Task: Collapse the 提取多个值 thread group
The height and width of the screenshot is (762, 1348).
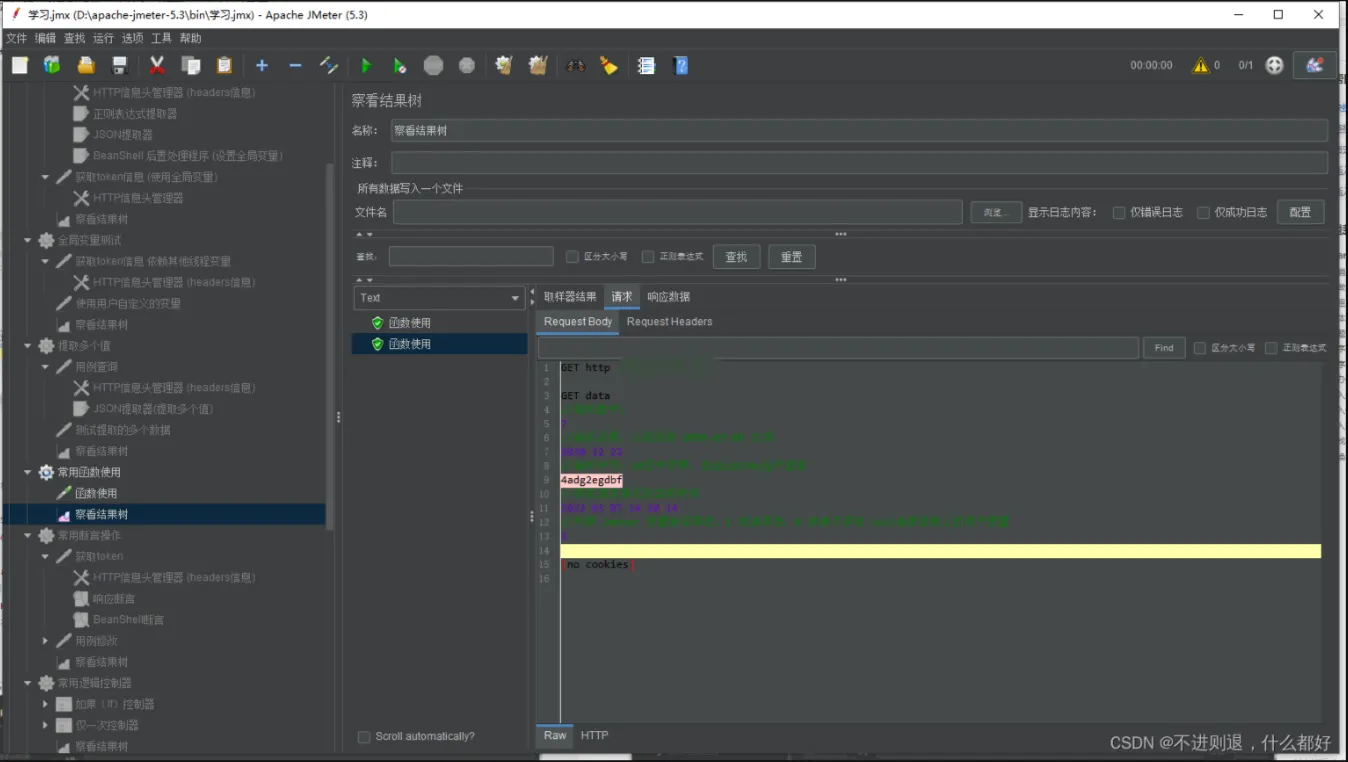Action: [28, 346]
